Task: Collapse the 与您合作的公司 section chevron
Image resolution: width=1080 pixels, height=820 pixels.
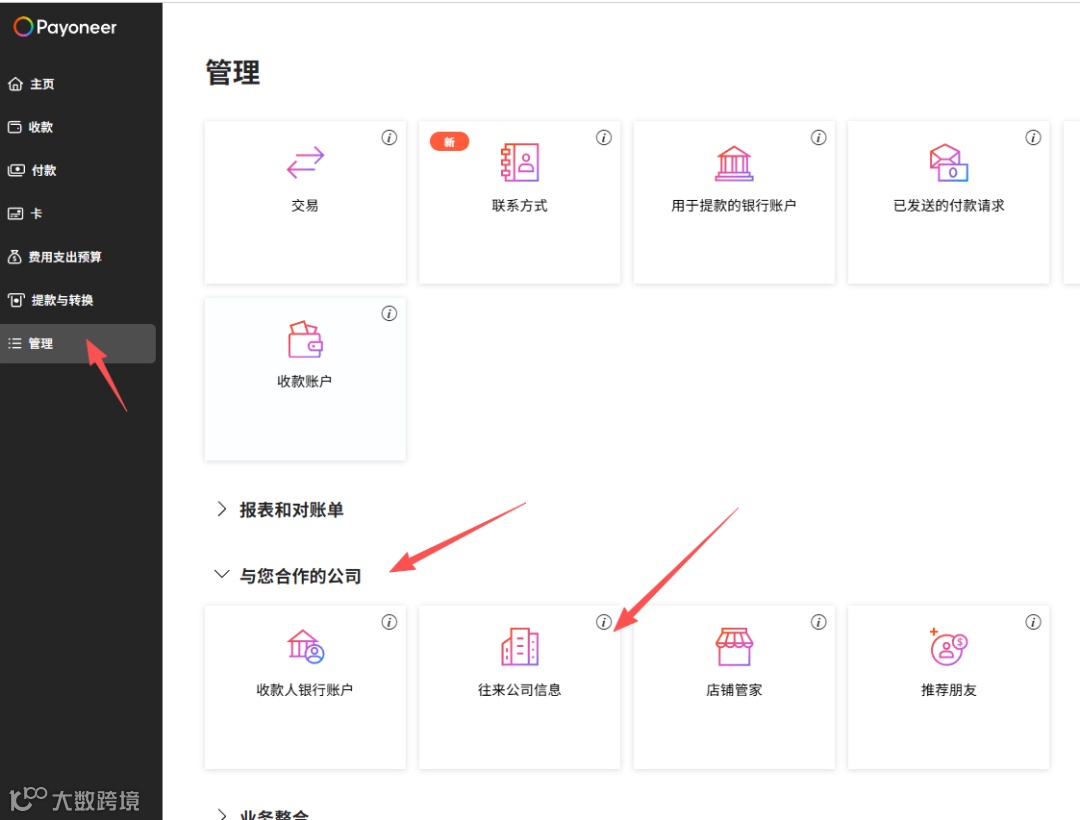Action: [x=221, y=574]
